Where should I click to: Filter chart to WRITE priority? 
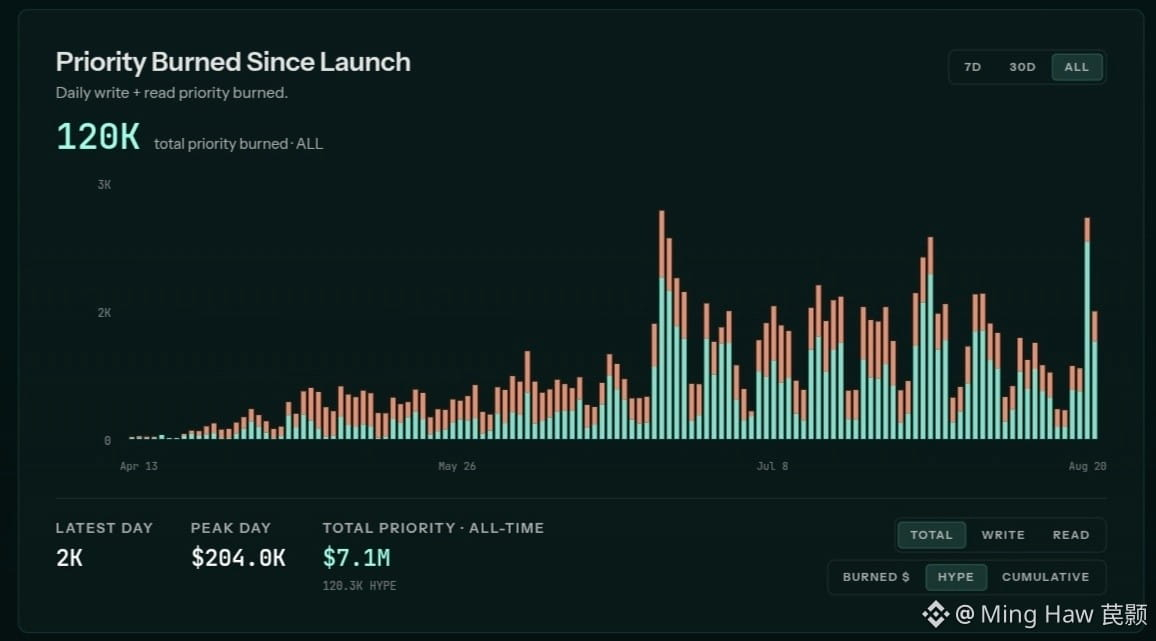(1003, 535)
